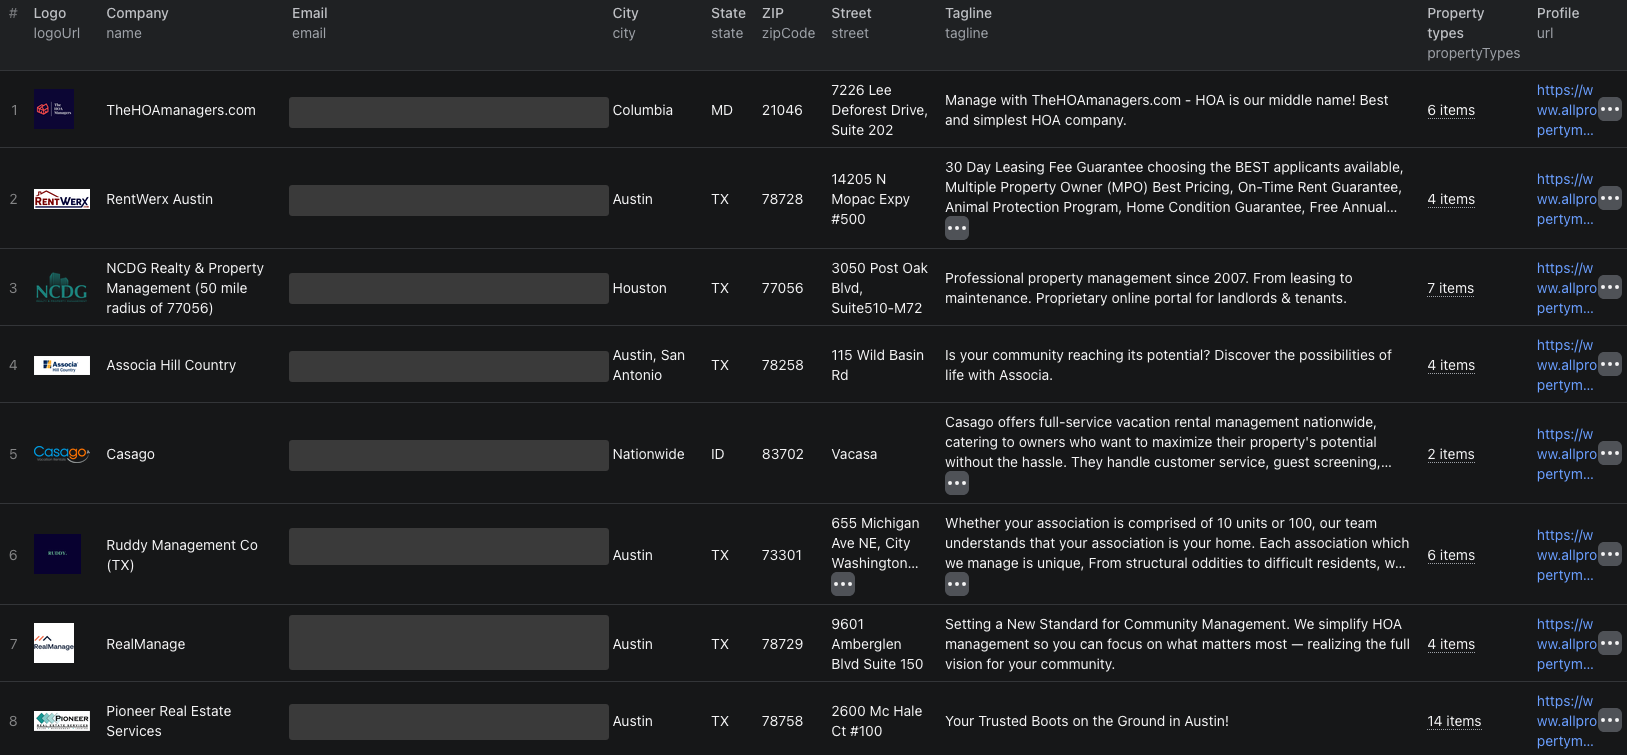
Task: Select the 'Austin, San Antonio' city cell
Action: click(x=649, y=365)
